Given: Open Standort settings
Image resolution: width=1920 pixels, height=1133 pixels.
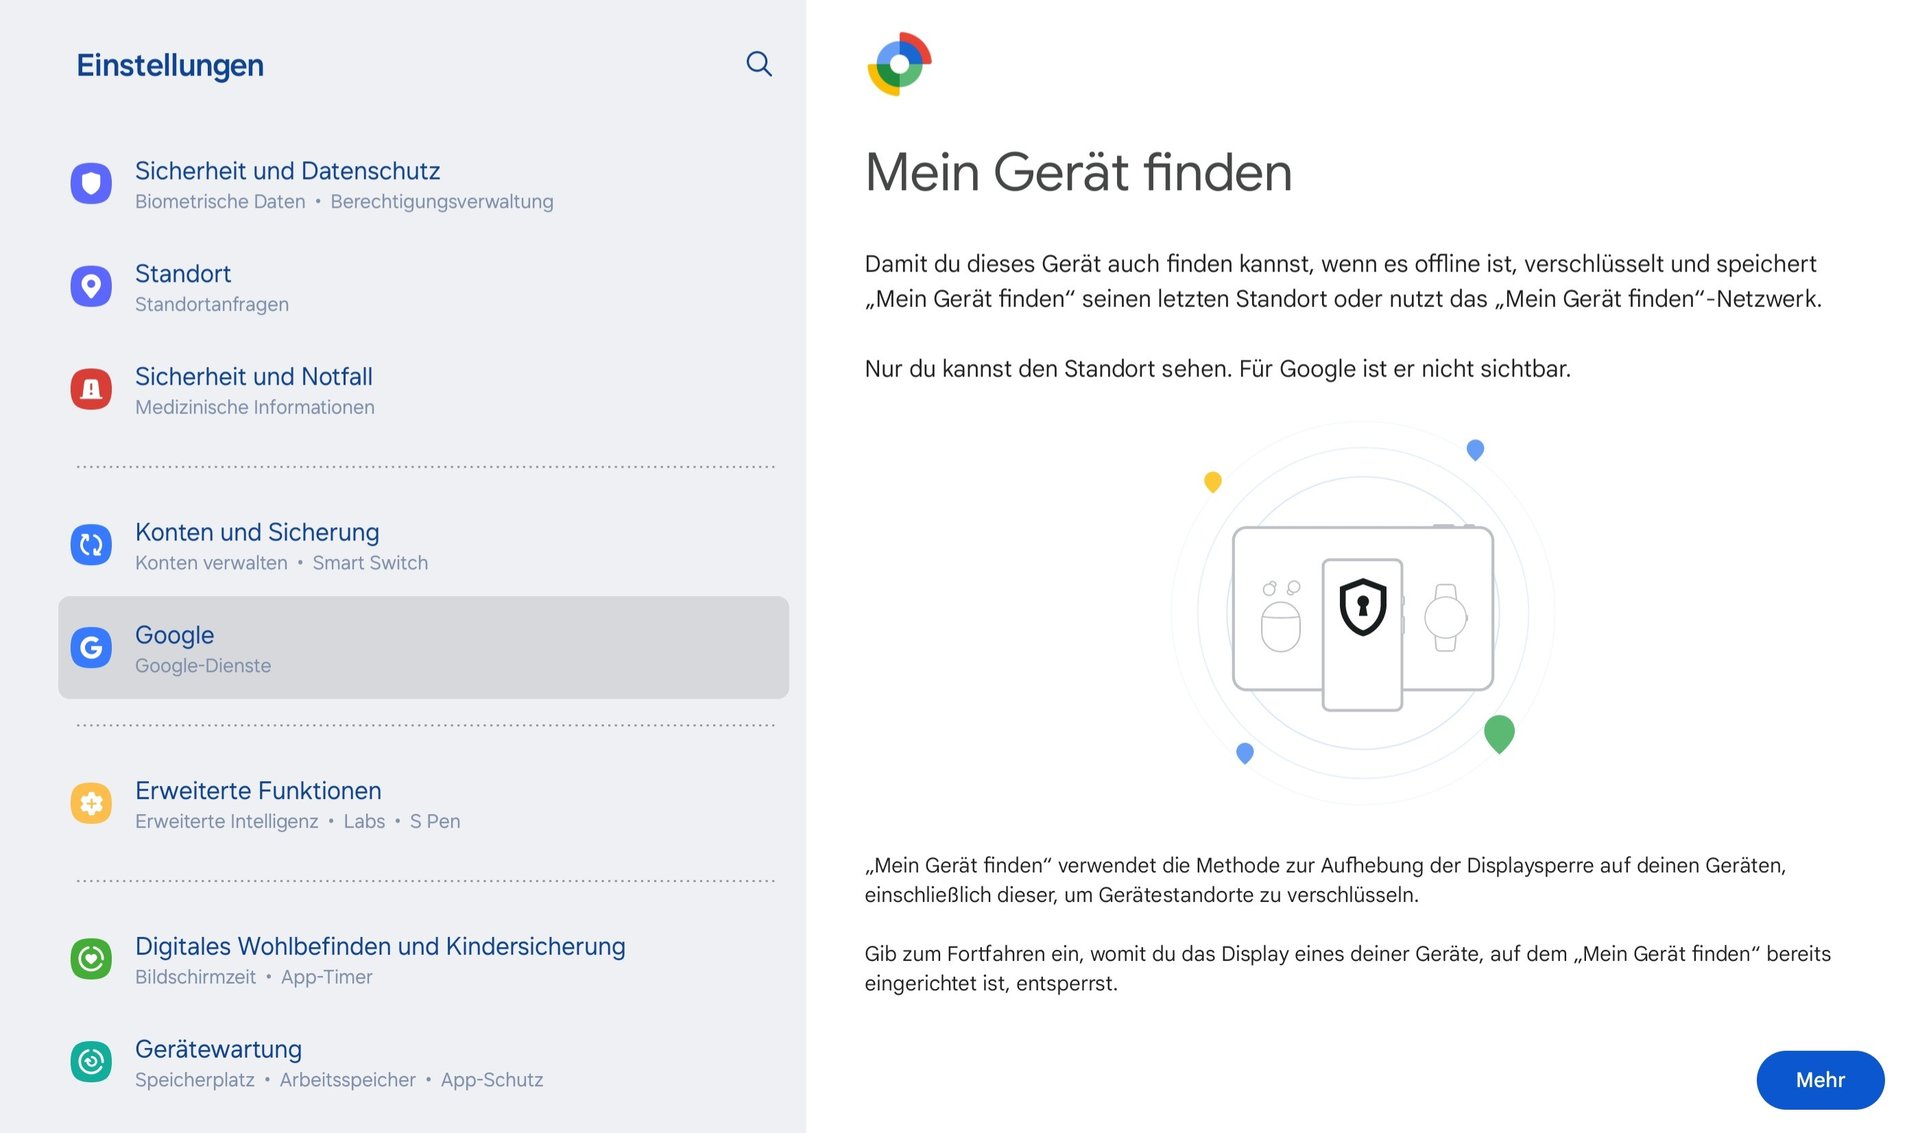Looking at the screenshot, I should point(423,287).
